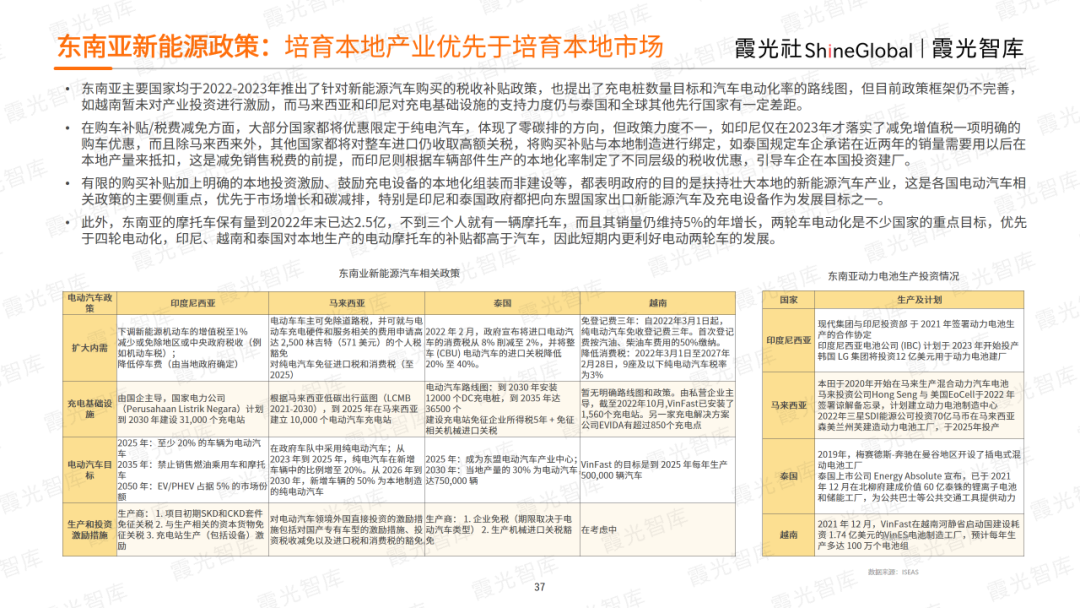1080x608 pixels.
Task: Click the source note "数据来源：ISEAS"
Action: click(x=893, y=572)
